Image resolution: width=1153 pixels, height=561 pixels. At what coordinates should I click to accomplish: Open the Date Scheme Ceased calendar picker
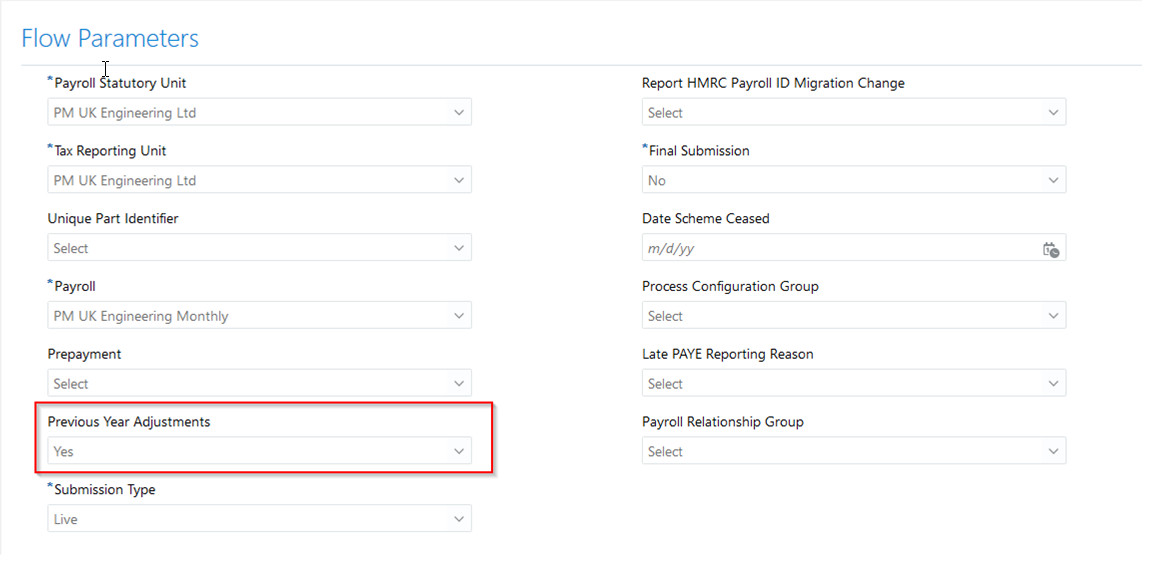[1050, 249]
